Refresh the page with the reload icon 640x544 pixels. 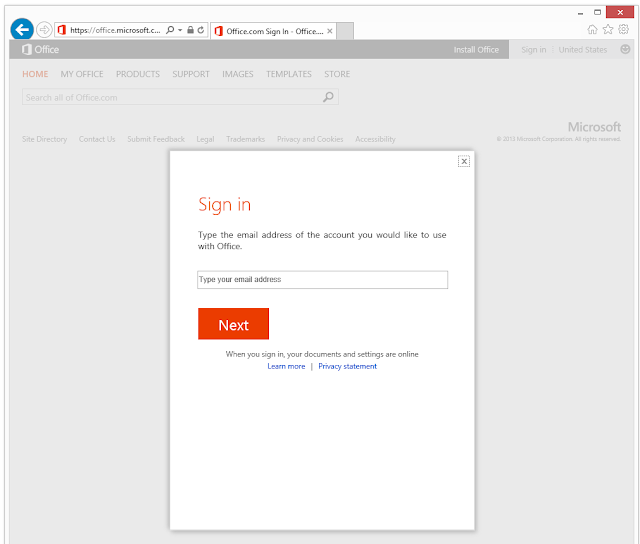(x=201, y=30)
